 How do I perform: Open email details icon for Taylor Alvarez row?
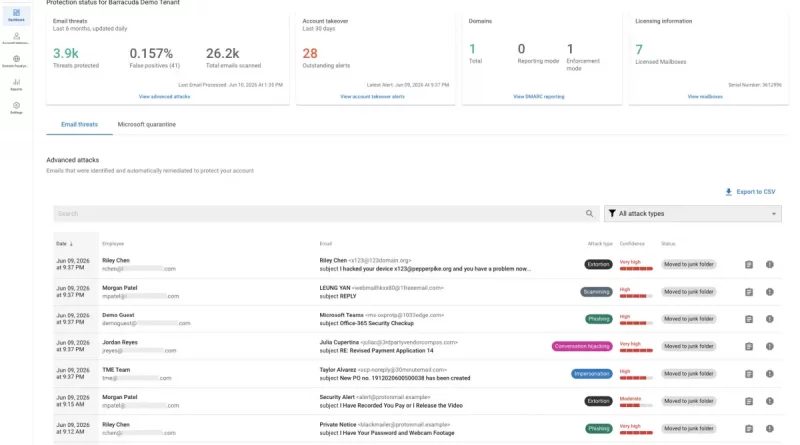tap(748, 374)
